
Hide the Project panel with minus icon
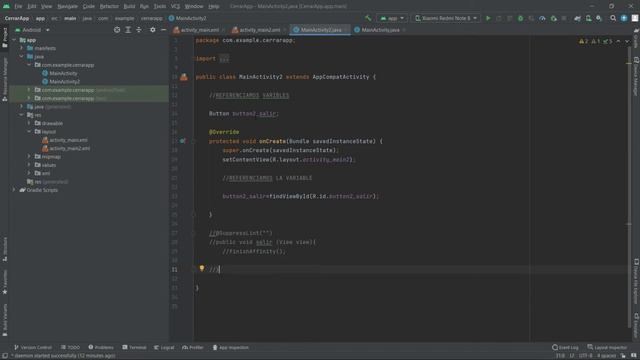coord(163,30)
